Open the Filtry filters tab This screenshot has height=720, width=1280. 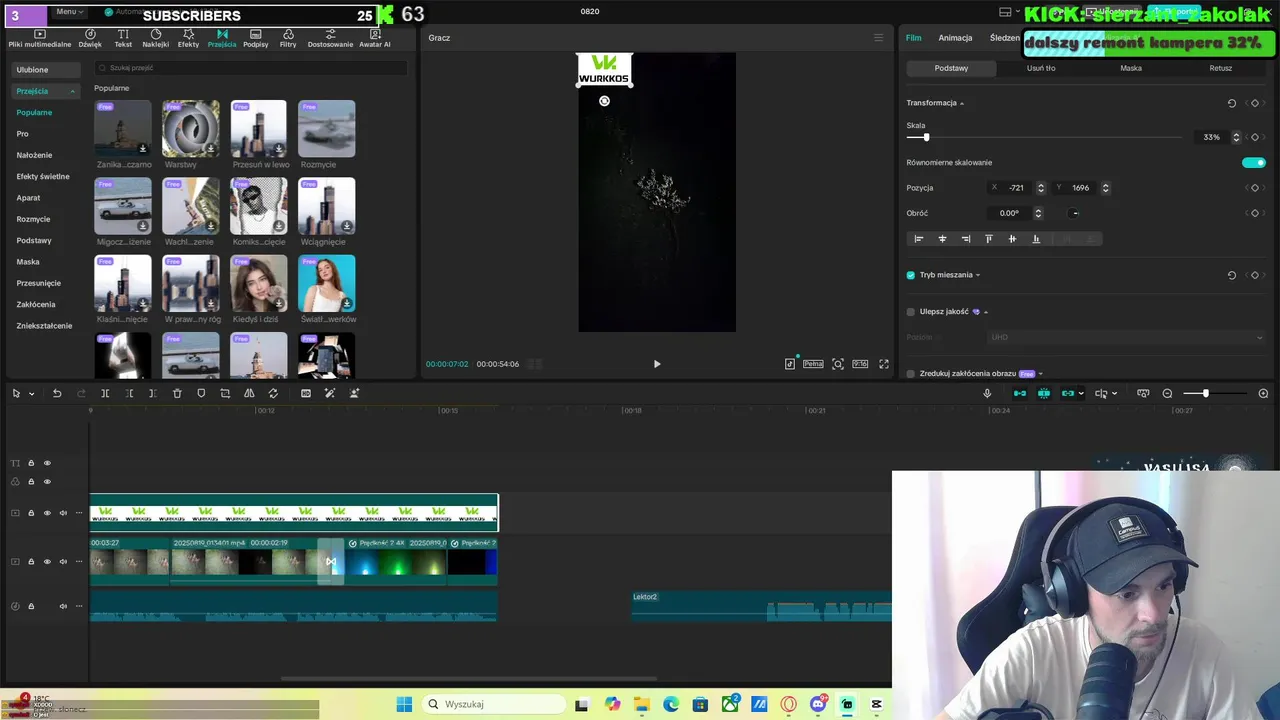288,38
